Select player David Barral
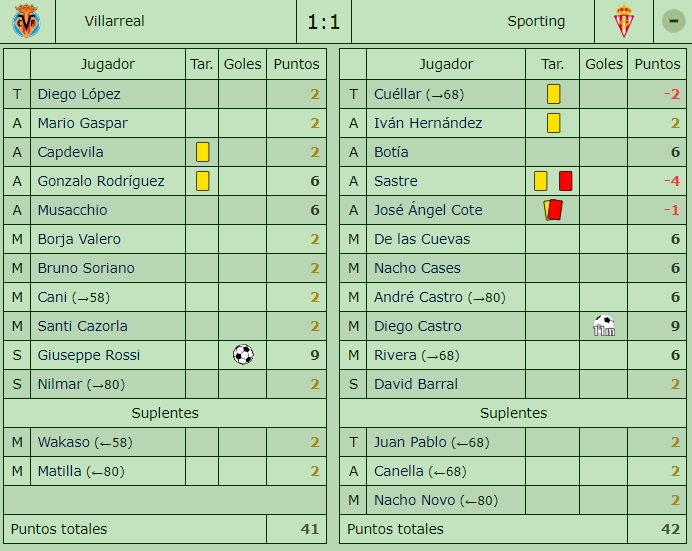The width and height of the screenshot is (692, 551). 416,384
